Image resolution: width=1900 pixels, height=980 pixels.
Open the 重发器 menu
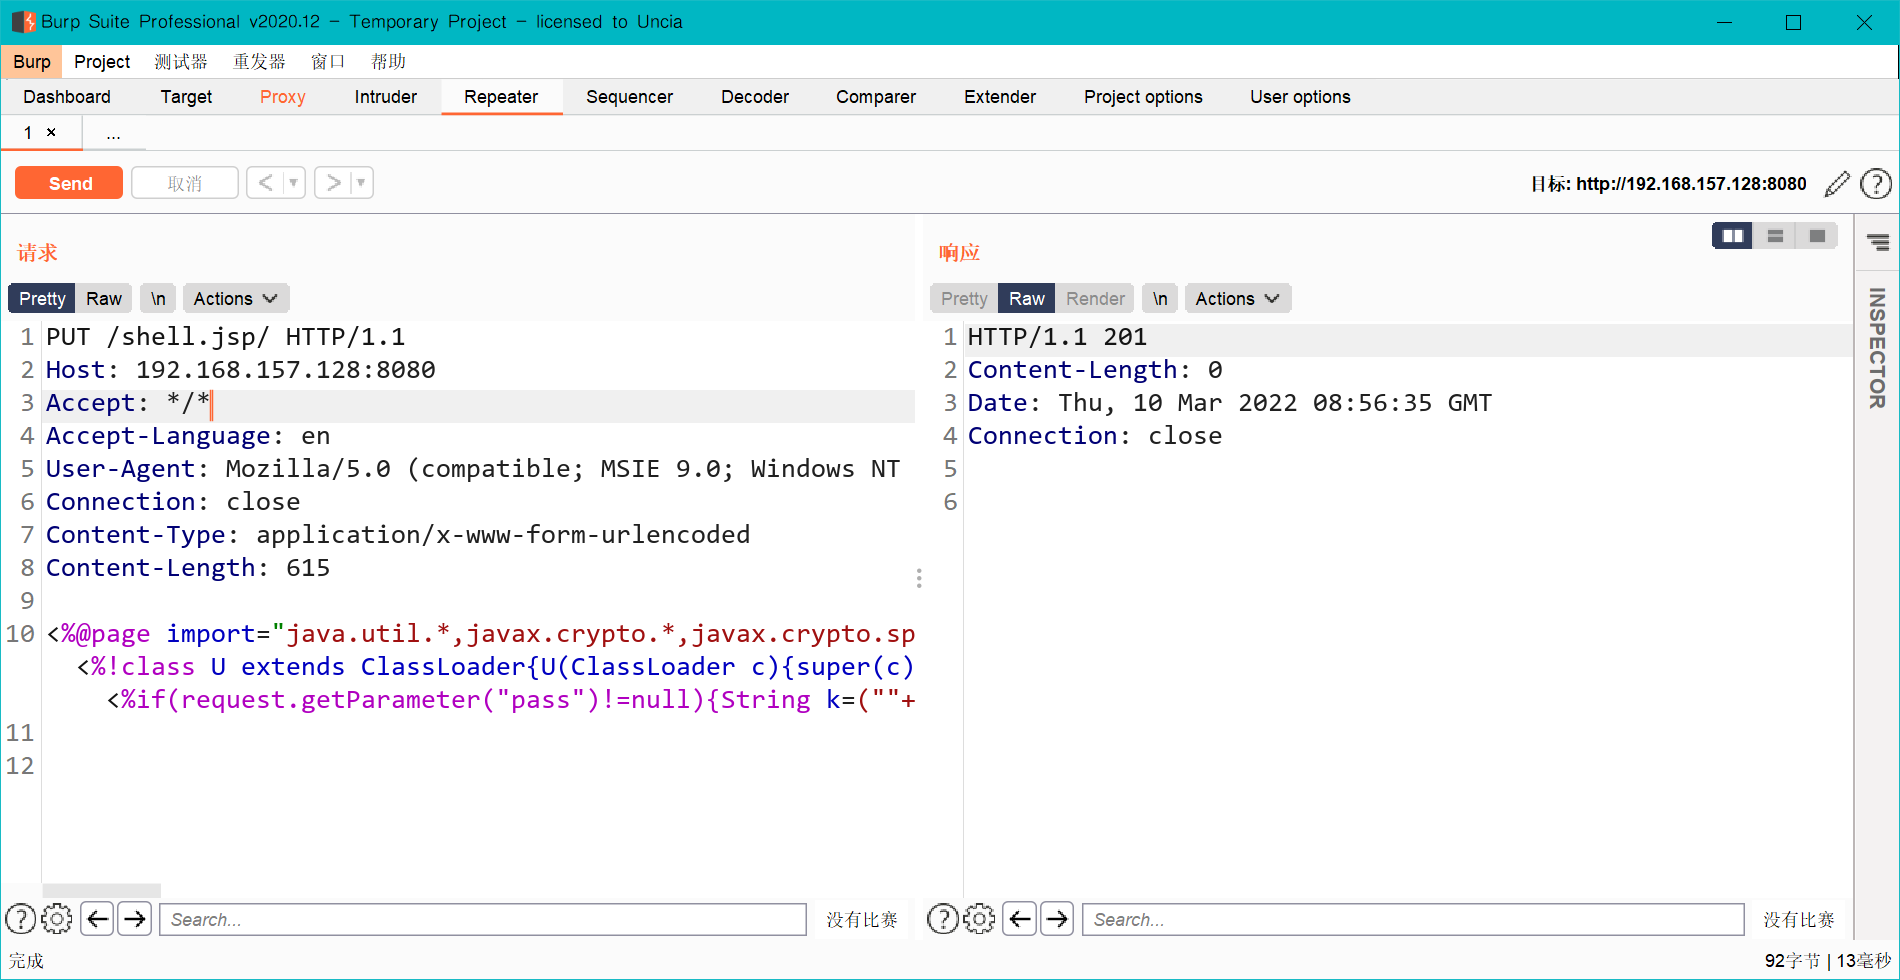(259, 62)
